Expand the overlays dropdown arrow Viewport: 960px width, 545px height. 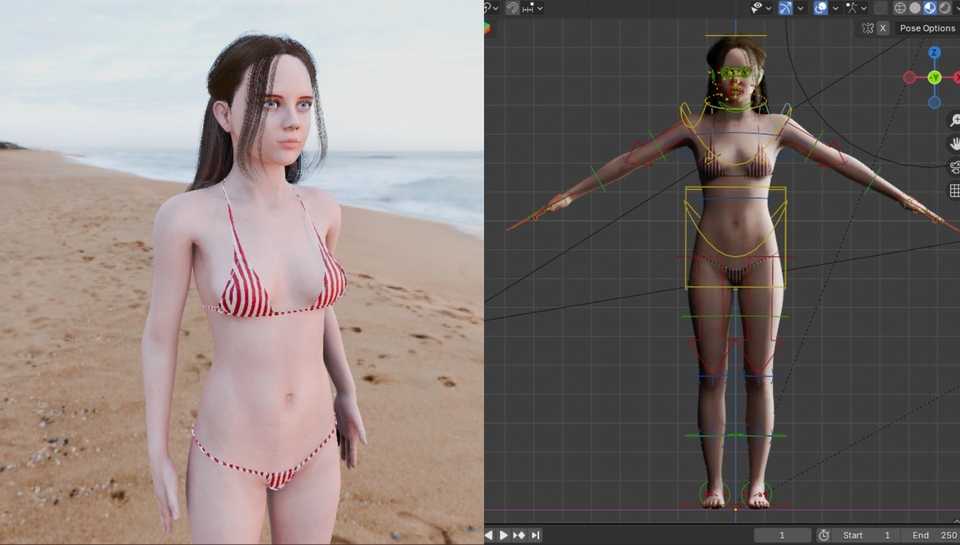(x=835, y=8)
